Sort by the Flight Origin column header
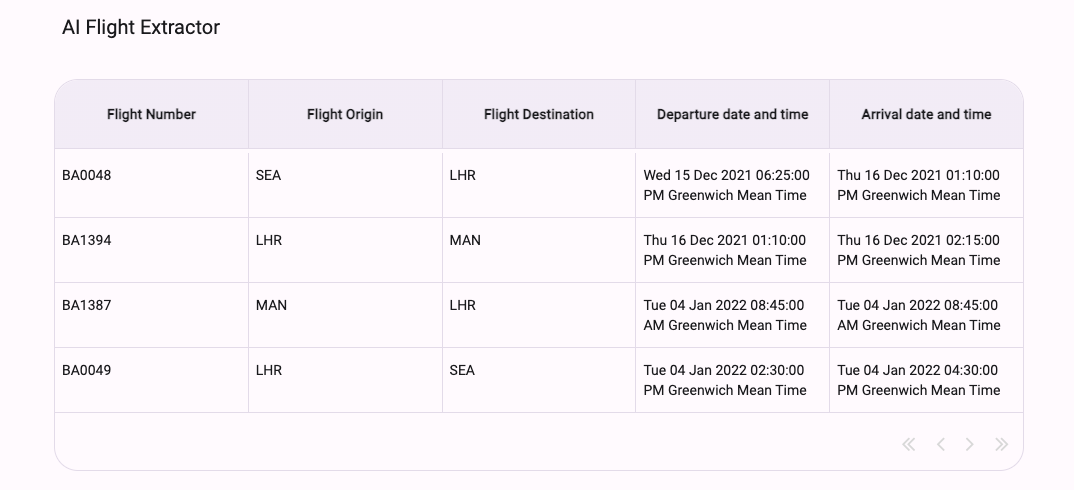Image resolution: width=1074 pixels, height=490 pixels. (x=345, y=114)
